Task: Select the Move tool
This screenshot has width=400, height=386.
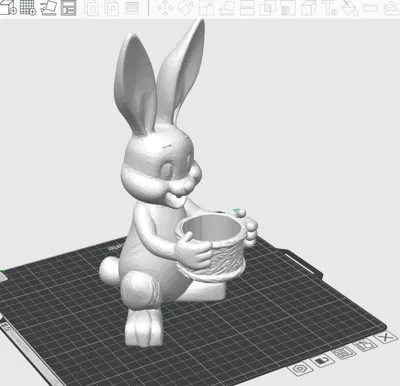Action: [x=165, y=8]
